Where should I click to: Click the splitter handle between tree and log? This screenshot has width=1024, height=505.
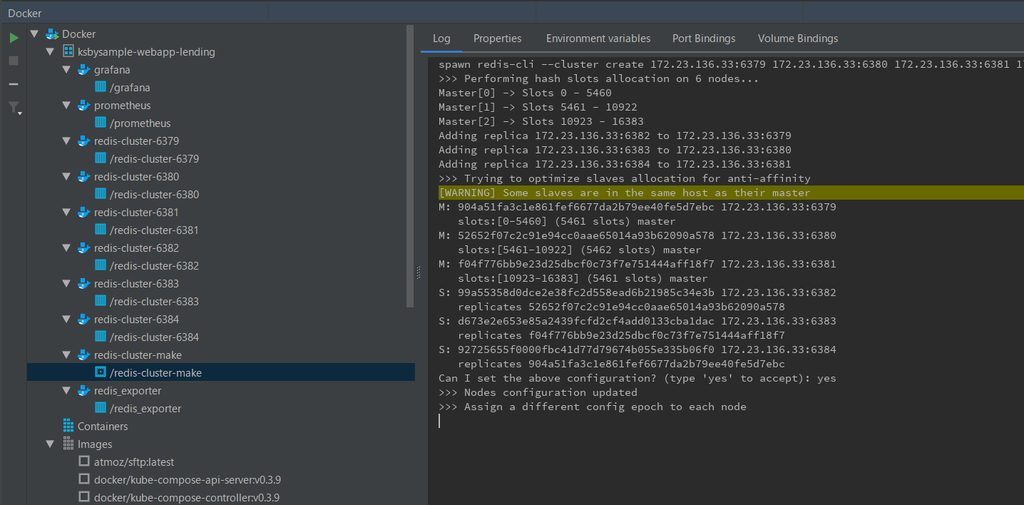[x=419, y=273]
